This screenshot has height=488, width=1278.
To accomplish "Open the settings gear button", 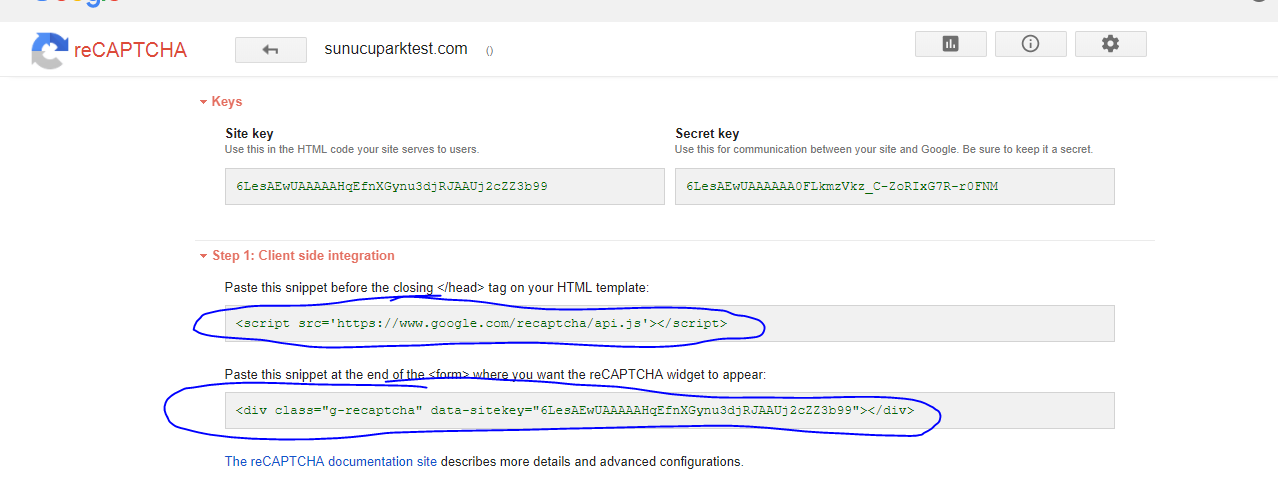I will coord(1111,44).
